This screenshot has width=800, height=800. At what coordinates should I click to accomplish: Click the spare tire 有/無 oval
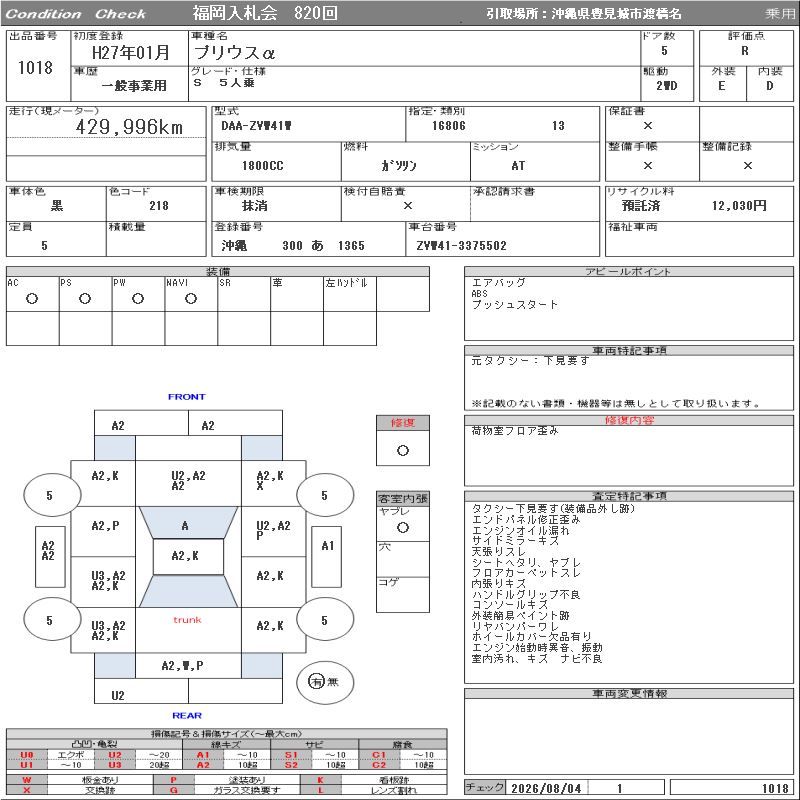325,682
